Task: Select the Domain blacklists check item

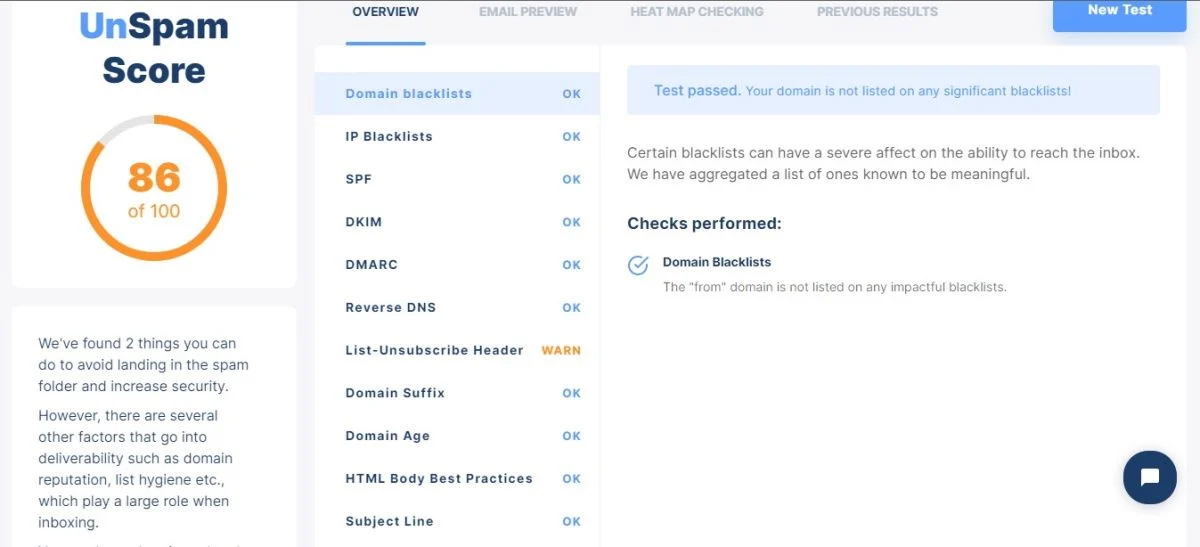Action: pos(457,94)
